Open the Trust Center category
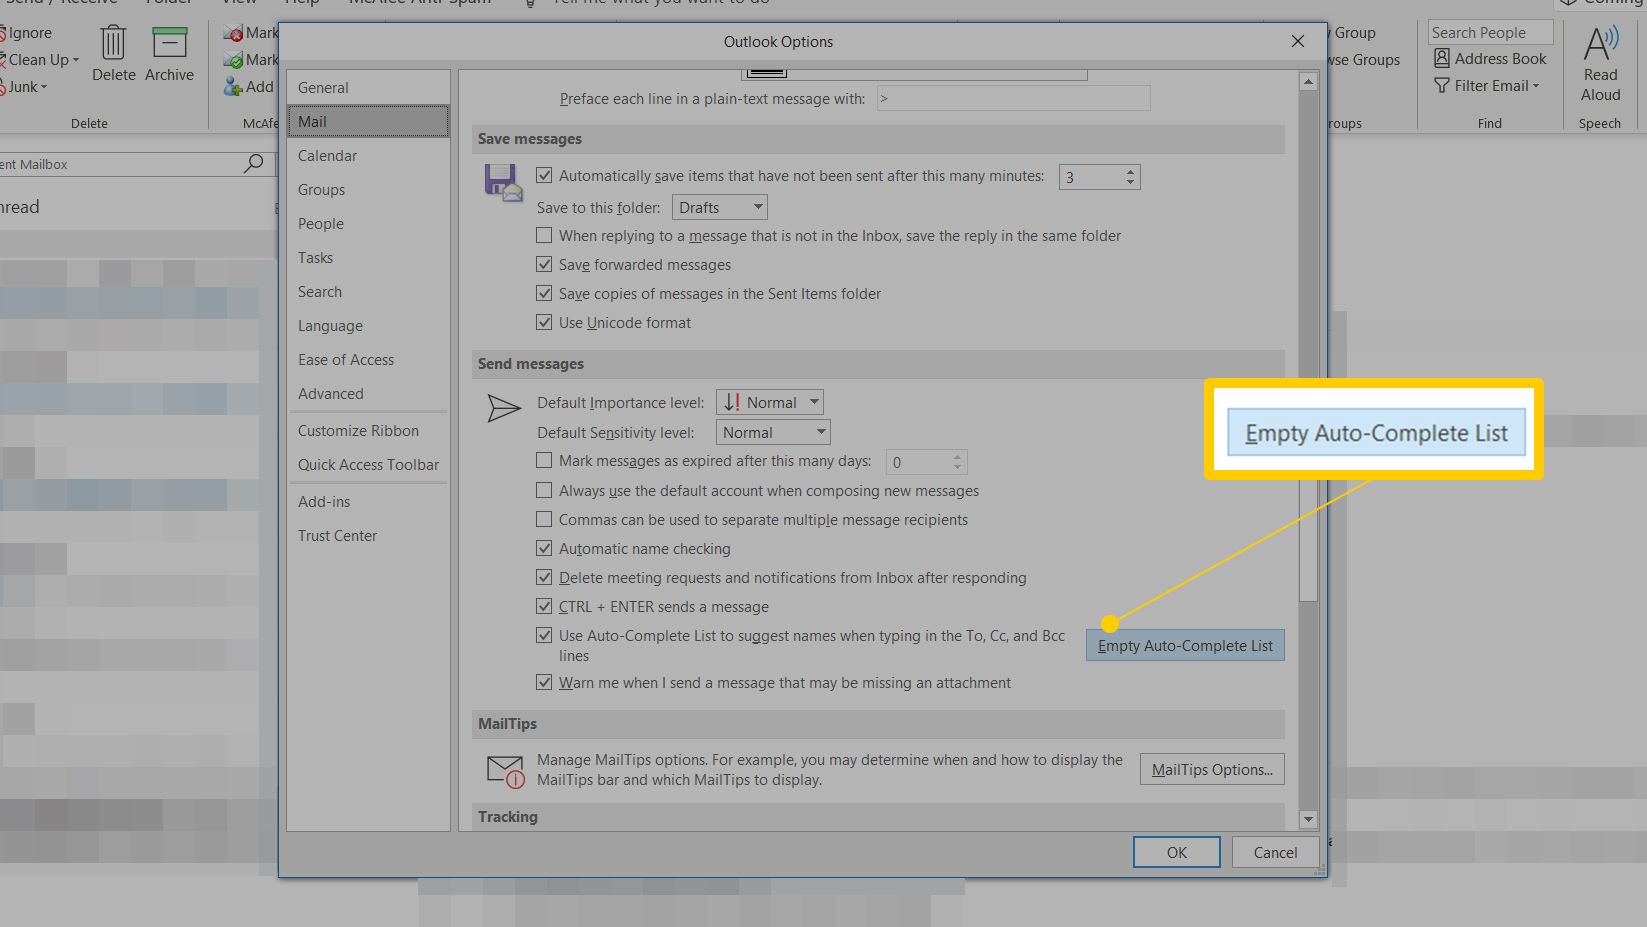 click(368, 536)
